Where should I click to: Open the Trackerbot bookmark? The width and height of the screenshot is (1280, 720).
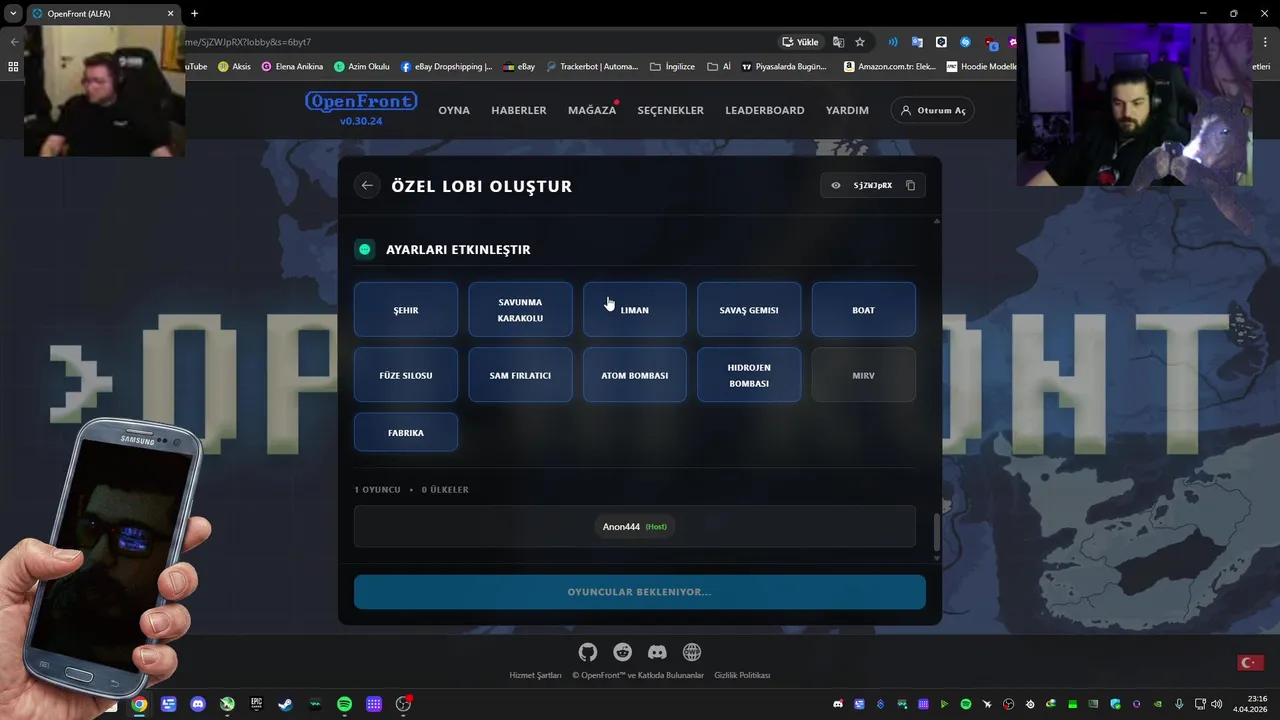pos(591,67)
